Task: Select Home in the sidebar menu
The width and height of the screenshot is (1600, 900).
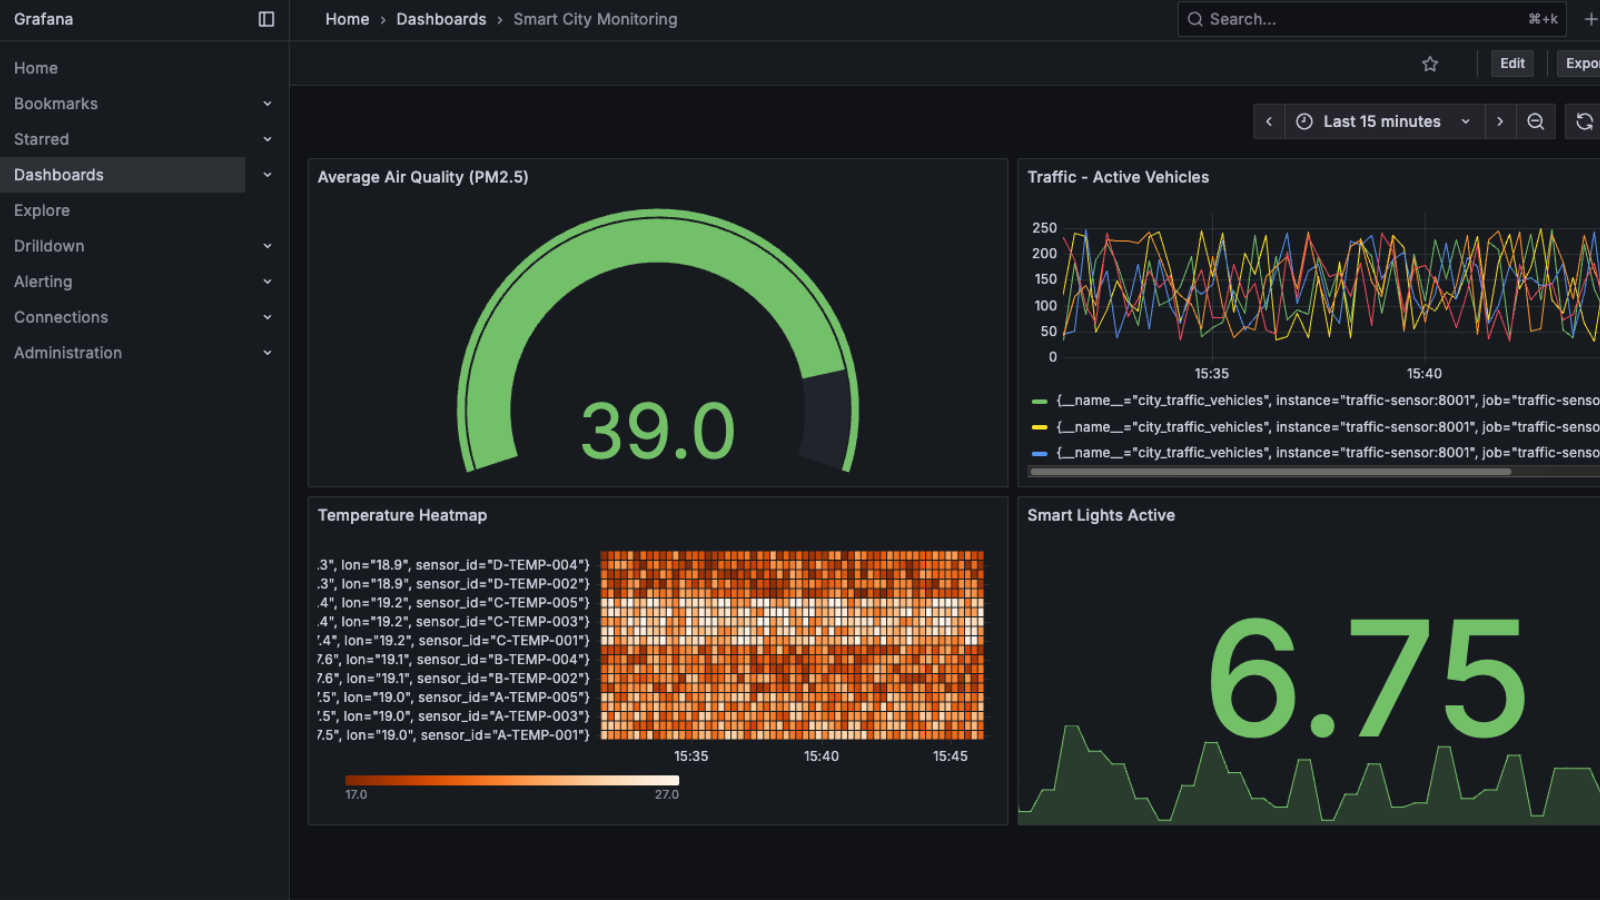Action: coord(36,68)
